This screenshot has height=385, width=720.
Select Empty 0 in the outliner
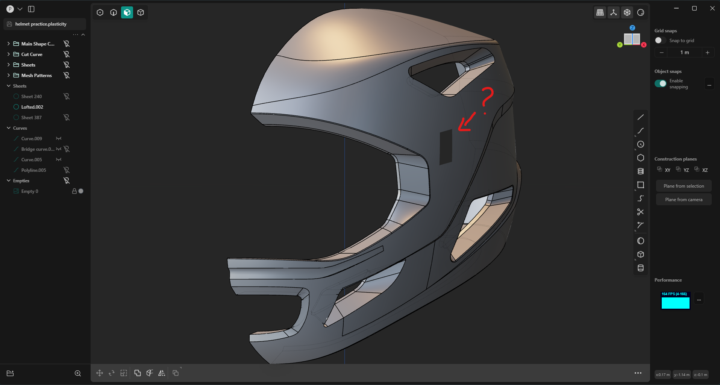pyautogui.click(x=29, y=191)
